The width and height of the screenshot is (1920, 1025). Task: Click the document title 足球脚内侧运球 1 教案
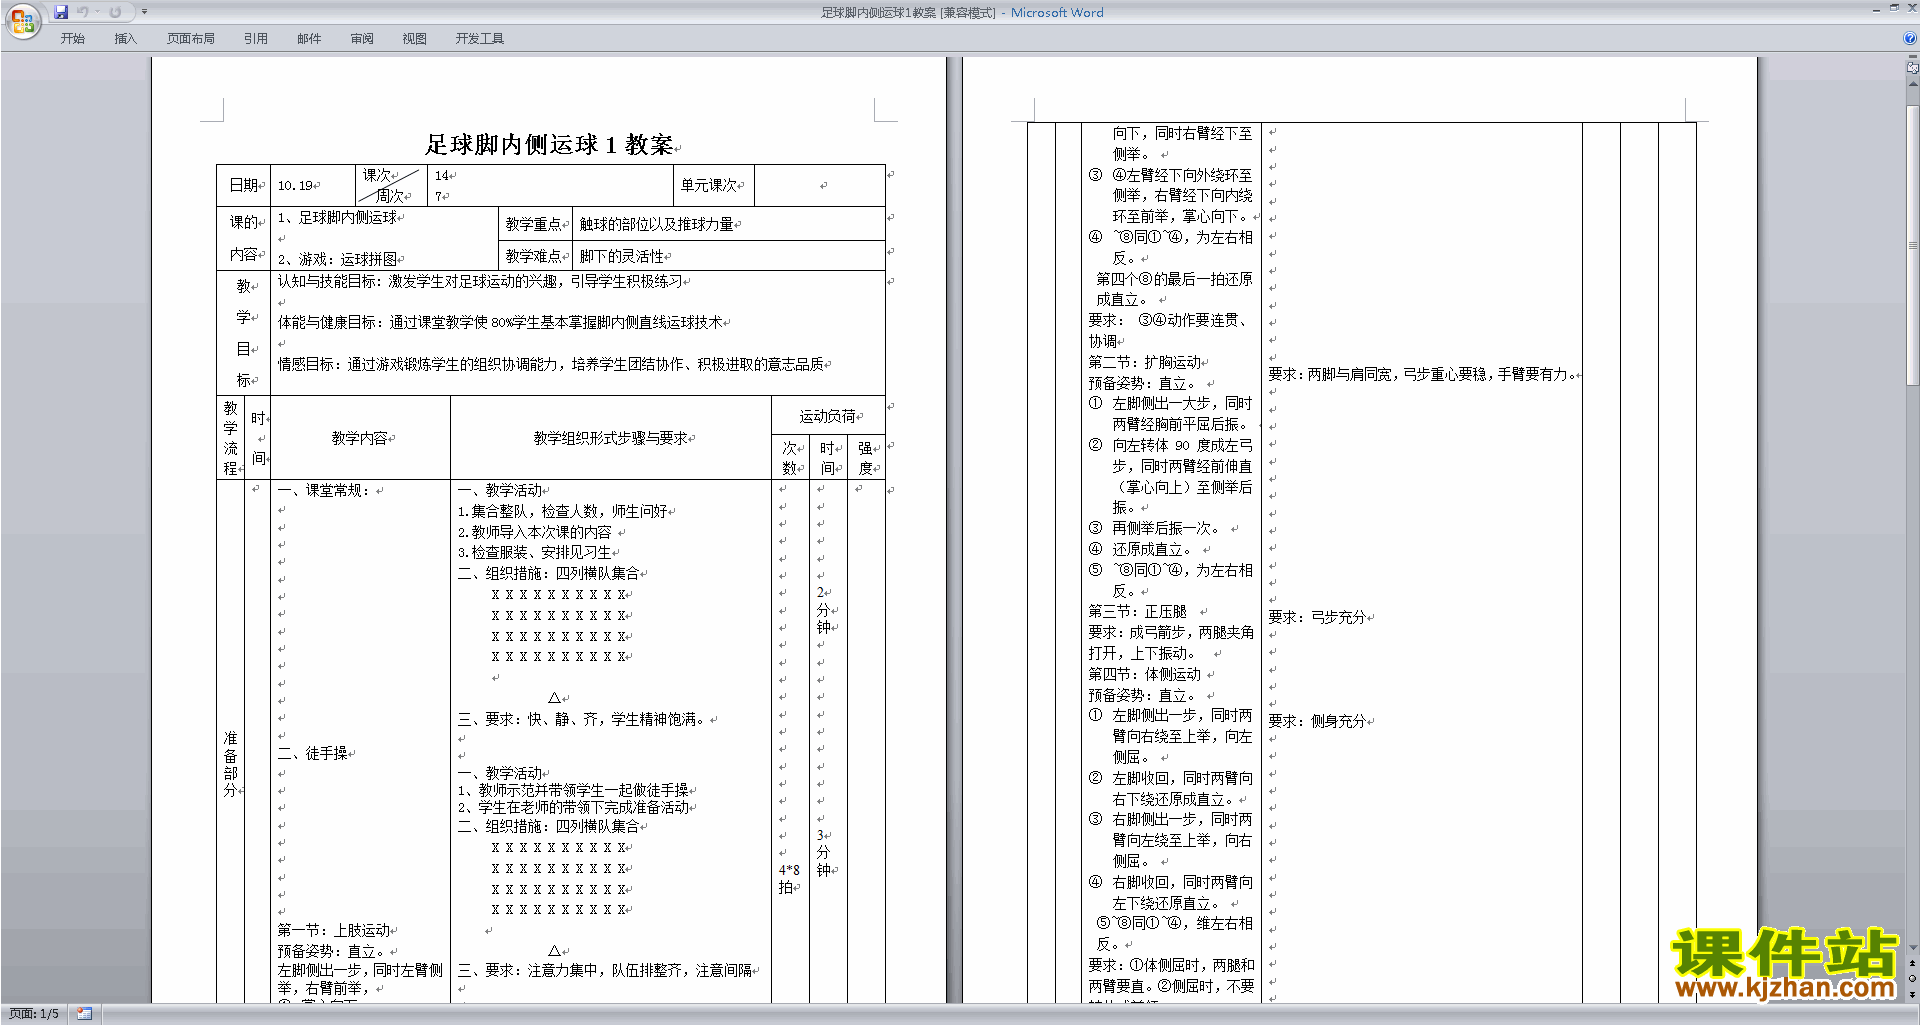(x=549, y=145)
